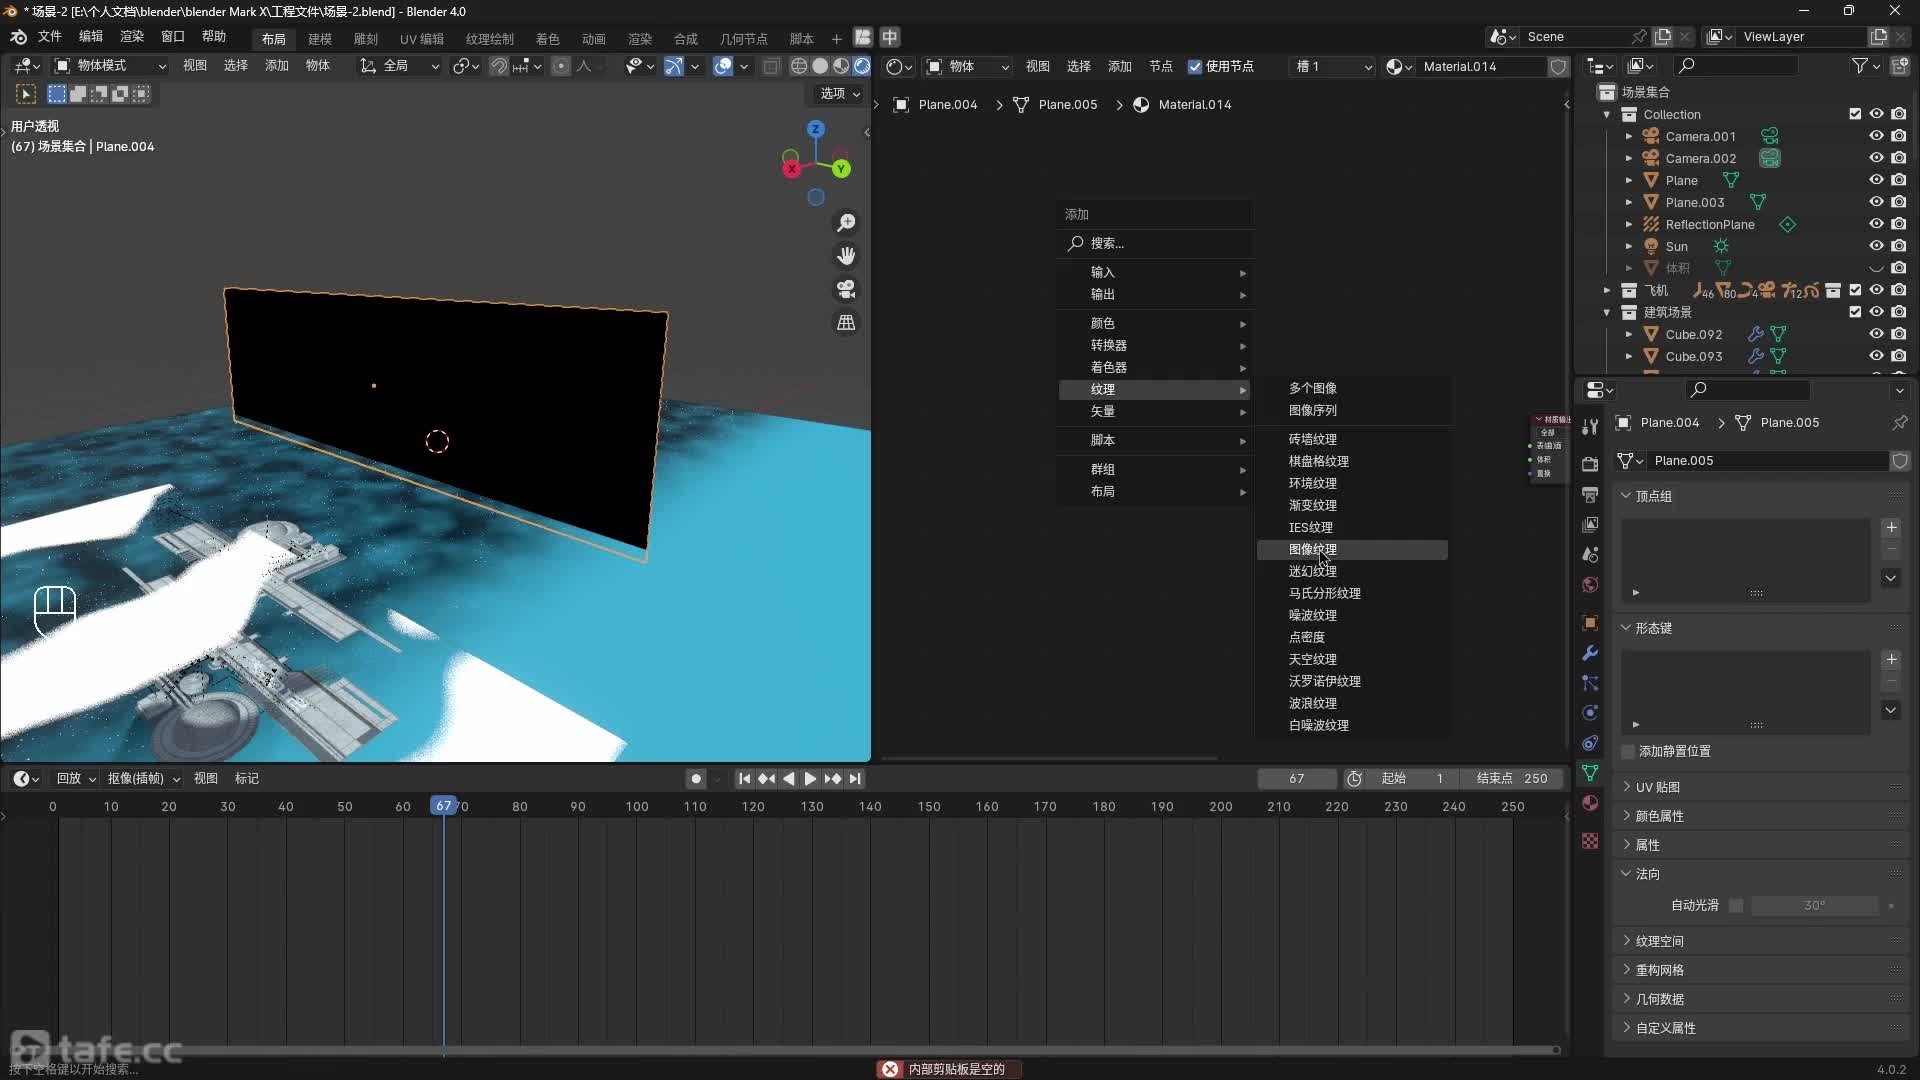The width and height of the screenshot is (1920, 1080).
Task: Disable render for Plane.003 camera icon
Action: click(1898, 202)
